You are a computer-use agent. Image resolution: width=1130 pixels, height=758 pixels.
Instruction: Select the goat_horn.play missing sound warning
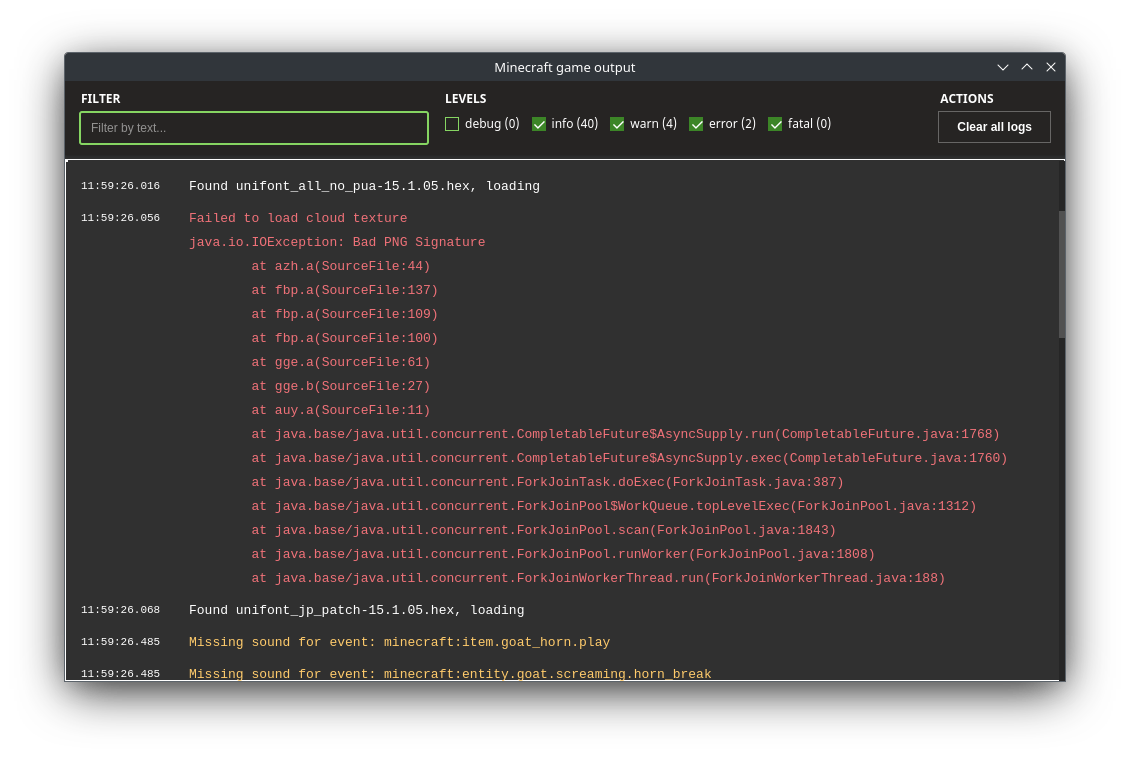399,642
